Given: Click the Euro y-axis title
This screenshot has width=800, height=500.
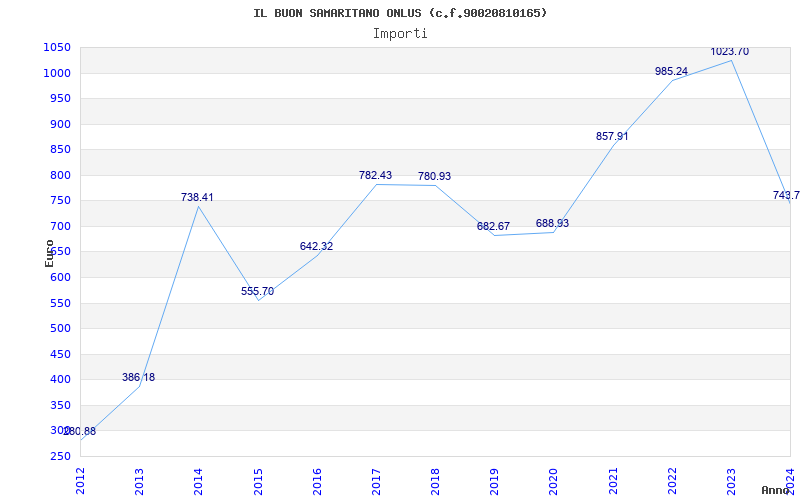Looking at the screenshot, I should [x=49, y=254].
